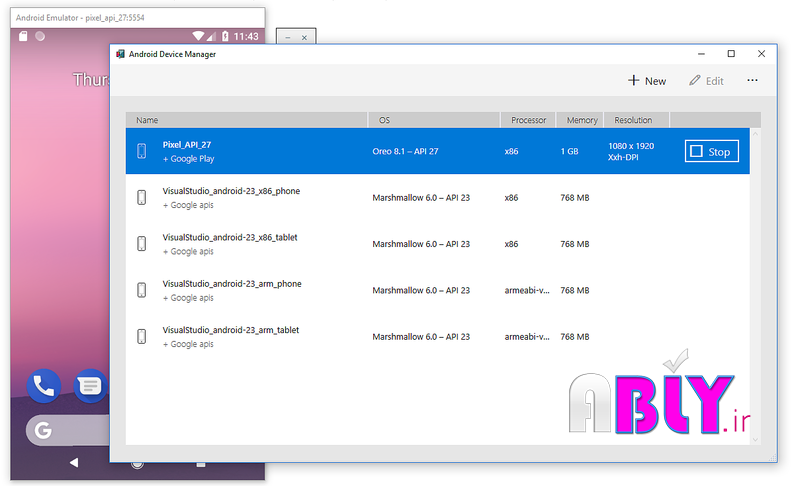Click the Marshmallow 6.0 cell for x86_phone
The width and height of the screenshot is (800, 486).
coord(421,197)
